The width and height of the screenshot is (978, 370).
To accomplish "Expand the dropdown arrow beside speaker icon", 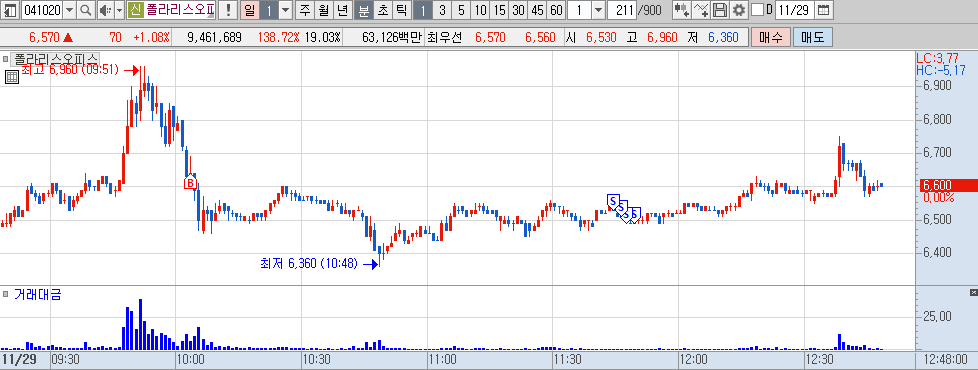I will pos(119,10).
